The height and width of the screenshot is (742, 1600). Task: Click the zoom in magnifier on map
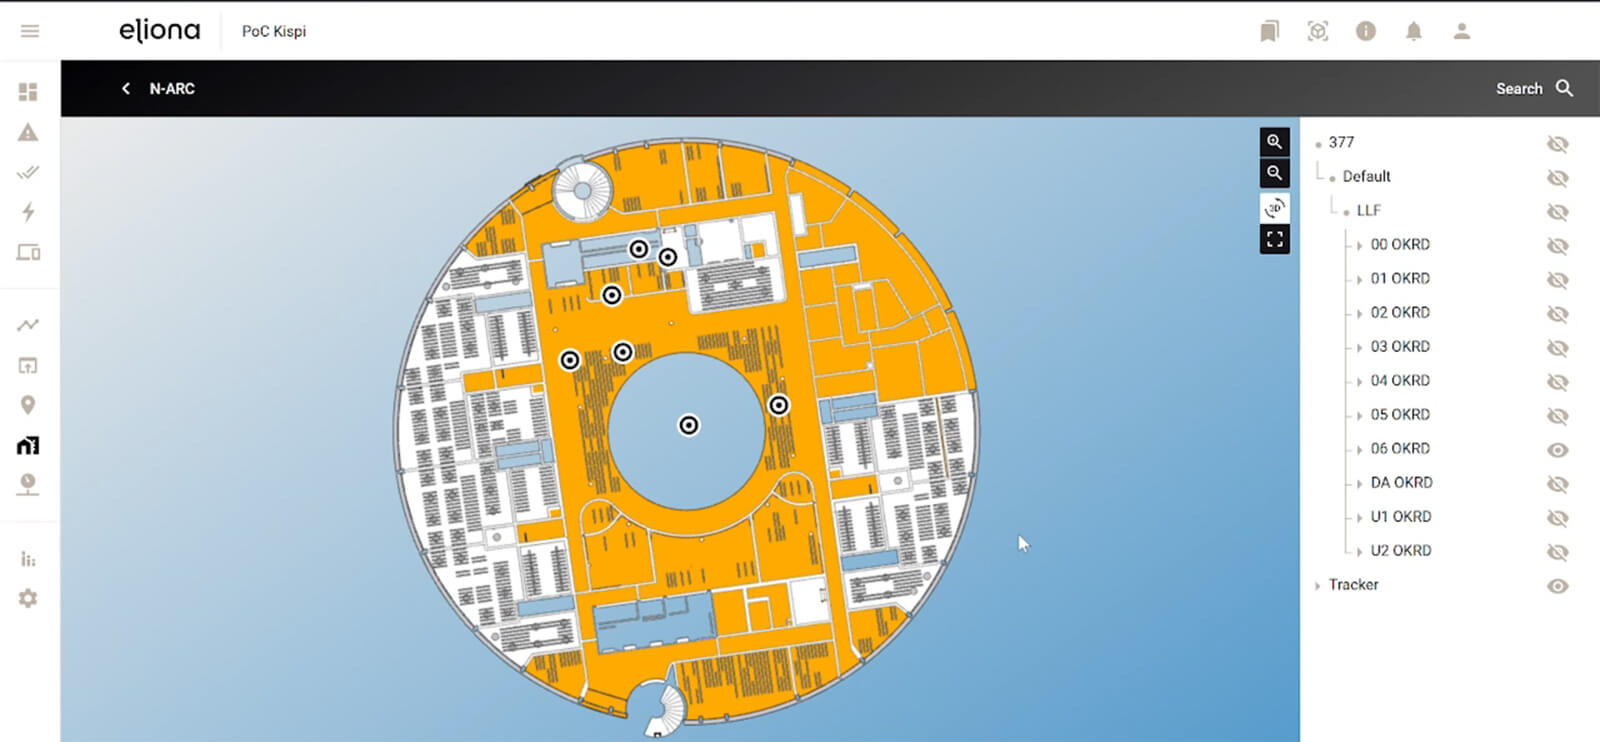[x=1275, y=142]
